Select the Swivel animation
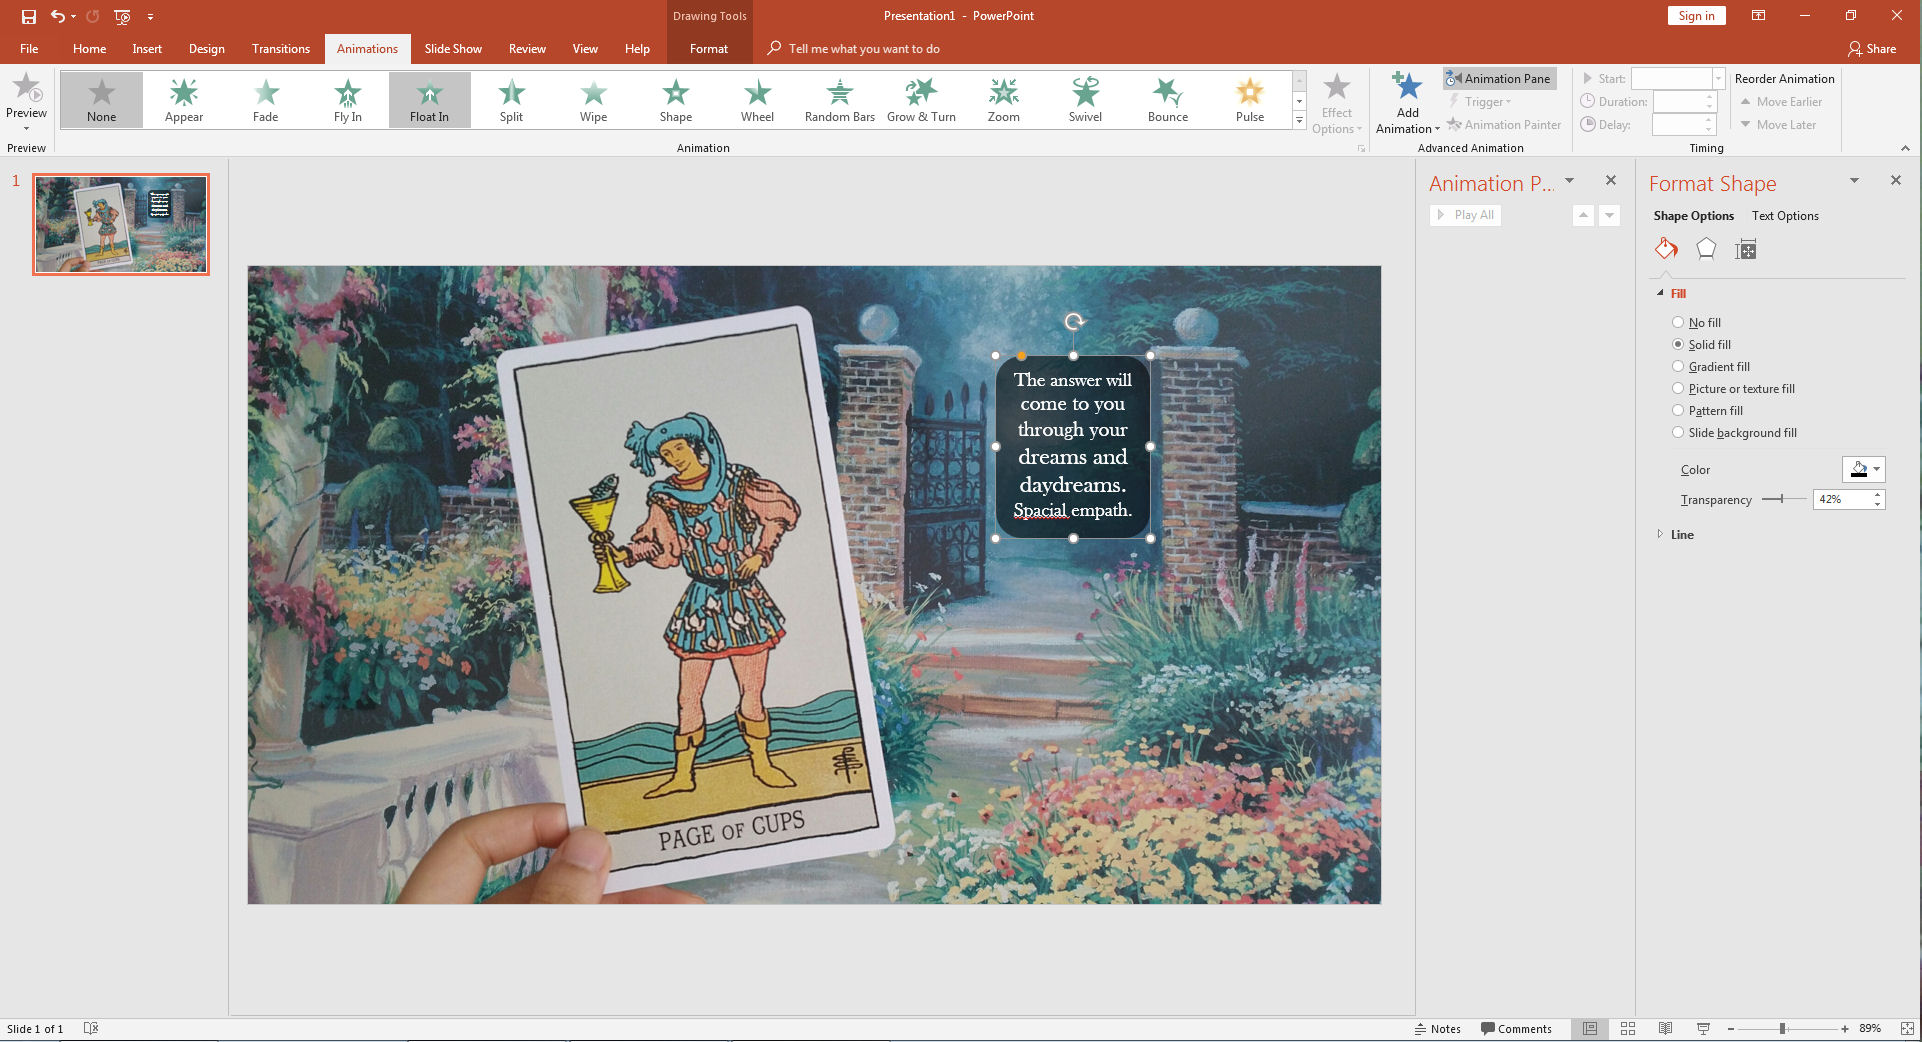 pos(1085,100)
